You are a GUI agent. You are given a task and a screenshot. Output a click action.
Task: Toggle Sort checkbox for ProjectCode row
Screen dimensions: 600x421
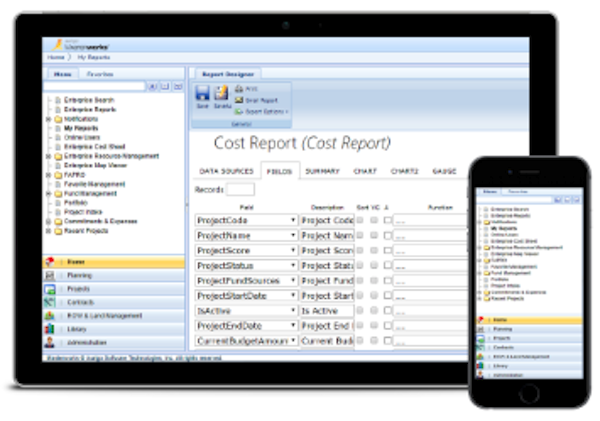362,221
